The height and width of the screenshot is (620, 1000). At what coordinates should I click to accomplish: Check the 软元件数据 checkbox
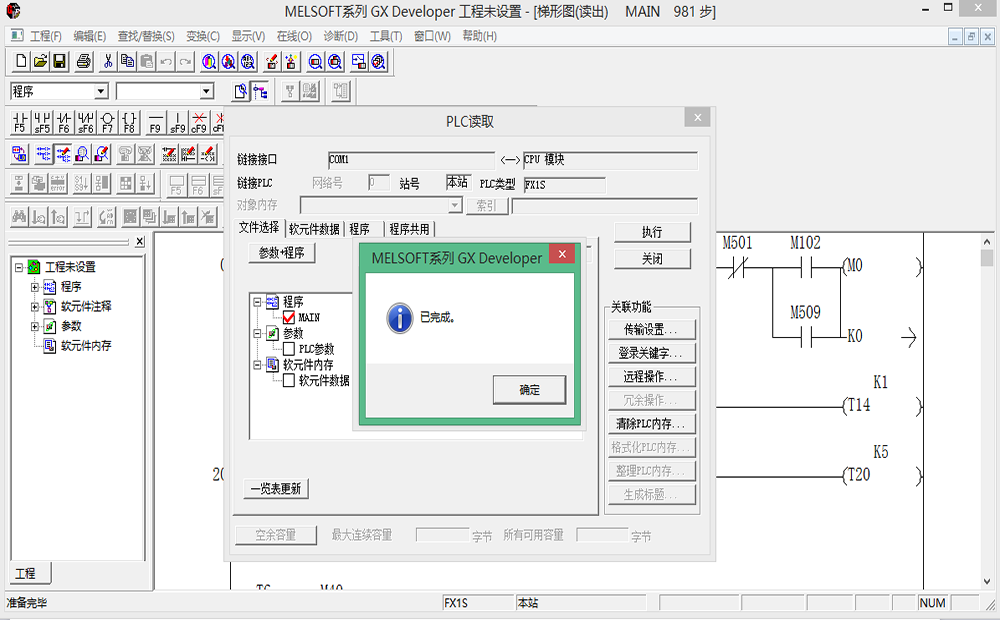[x=289, y=381]
